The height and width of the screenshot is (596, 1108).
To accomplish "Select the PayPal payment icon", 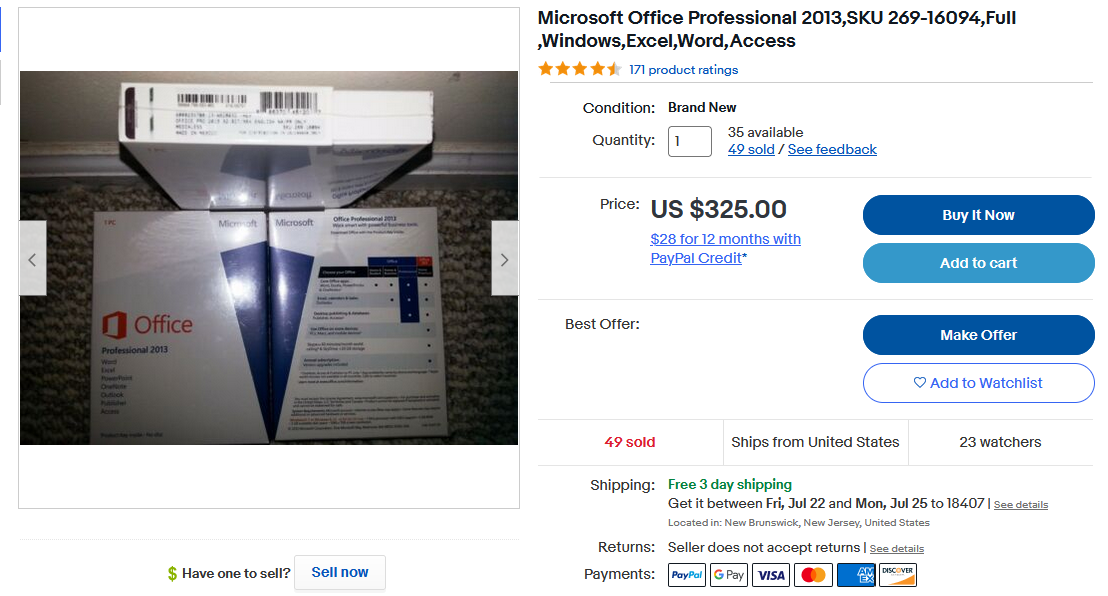I will (x=687, y=575).
